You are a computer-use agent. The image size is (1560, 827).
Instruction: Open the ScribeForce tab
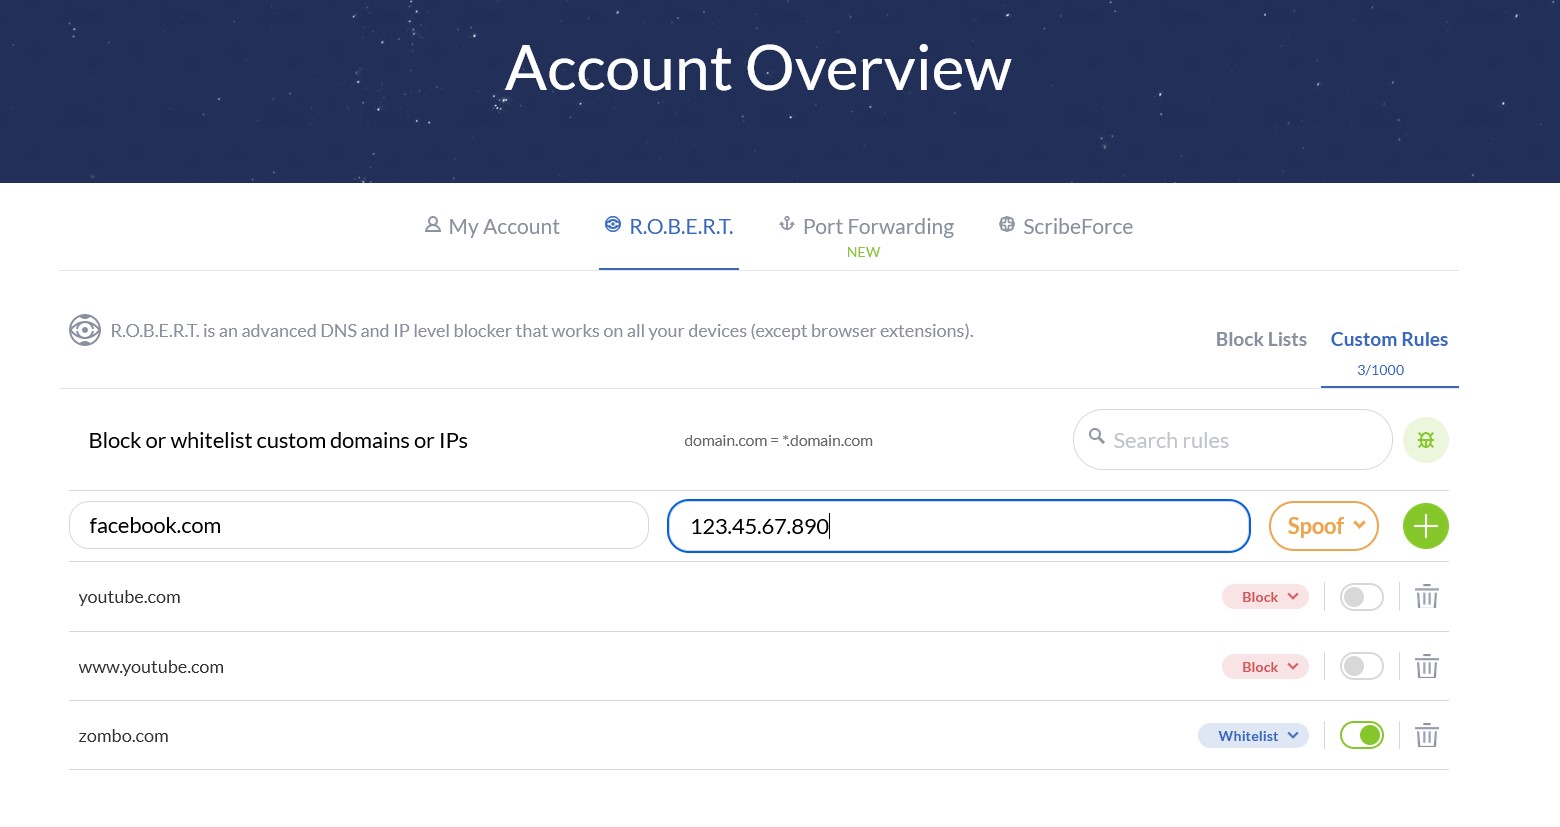point(1066,227)
